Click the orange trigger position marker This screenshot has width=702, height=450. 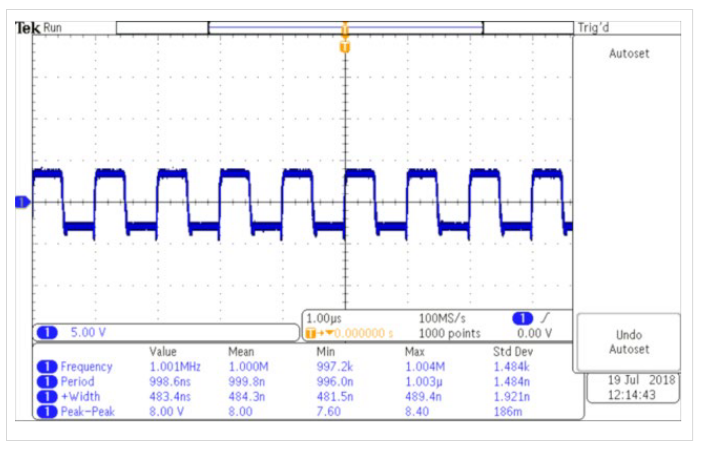pyautogui.click(x=345, y=47)
